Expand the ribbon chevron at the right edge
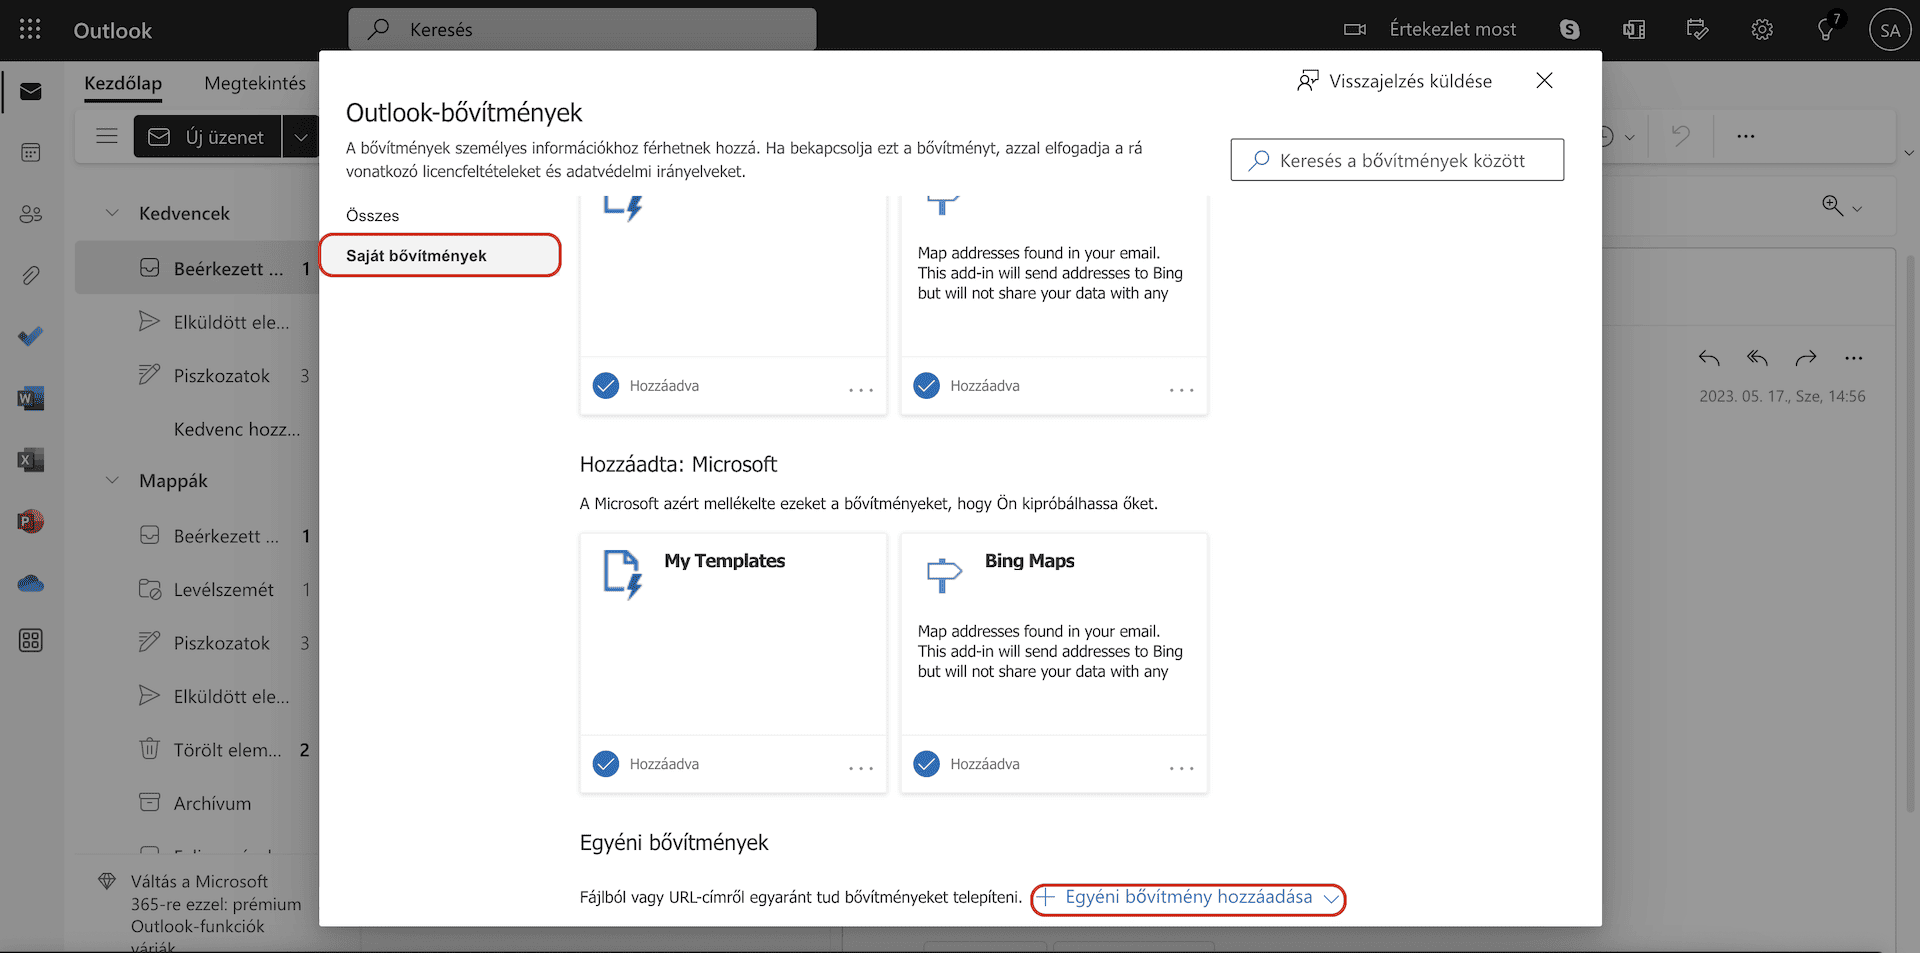The height and width of the screenshot is (953, 1920). [x=1909, y=153]
